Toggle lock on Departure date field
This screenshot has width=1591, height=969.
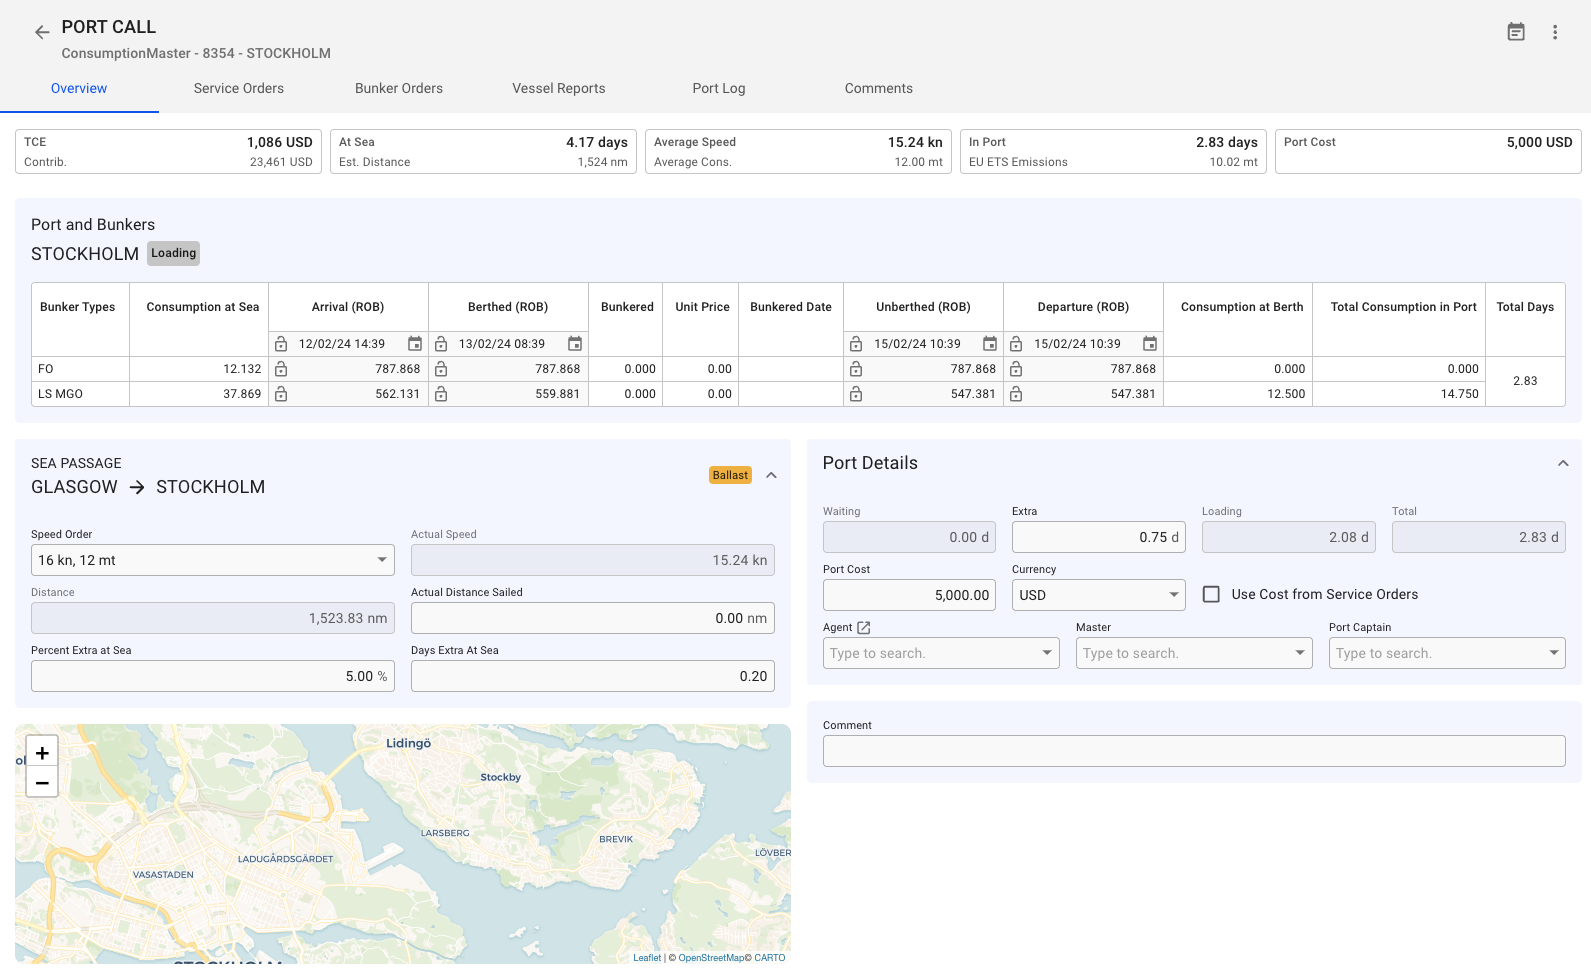[x=1016, y=344]
